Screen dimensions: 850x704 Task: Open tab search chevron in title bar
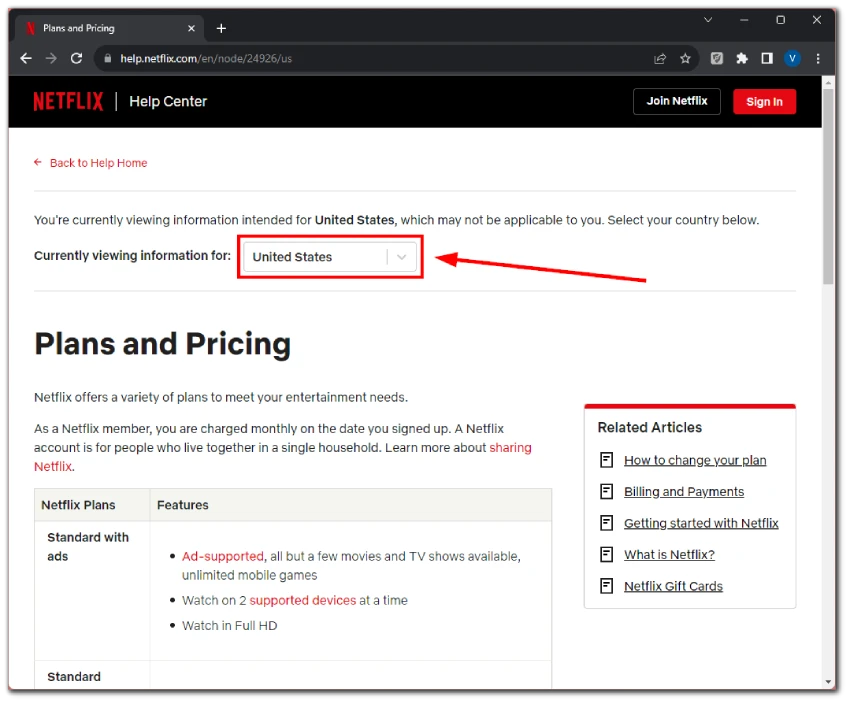point(708,20)
